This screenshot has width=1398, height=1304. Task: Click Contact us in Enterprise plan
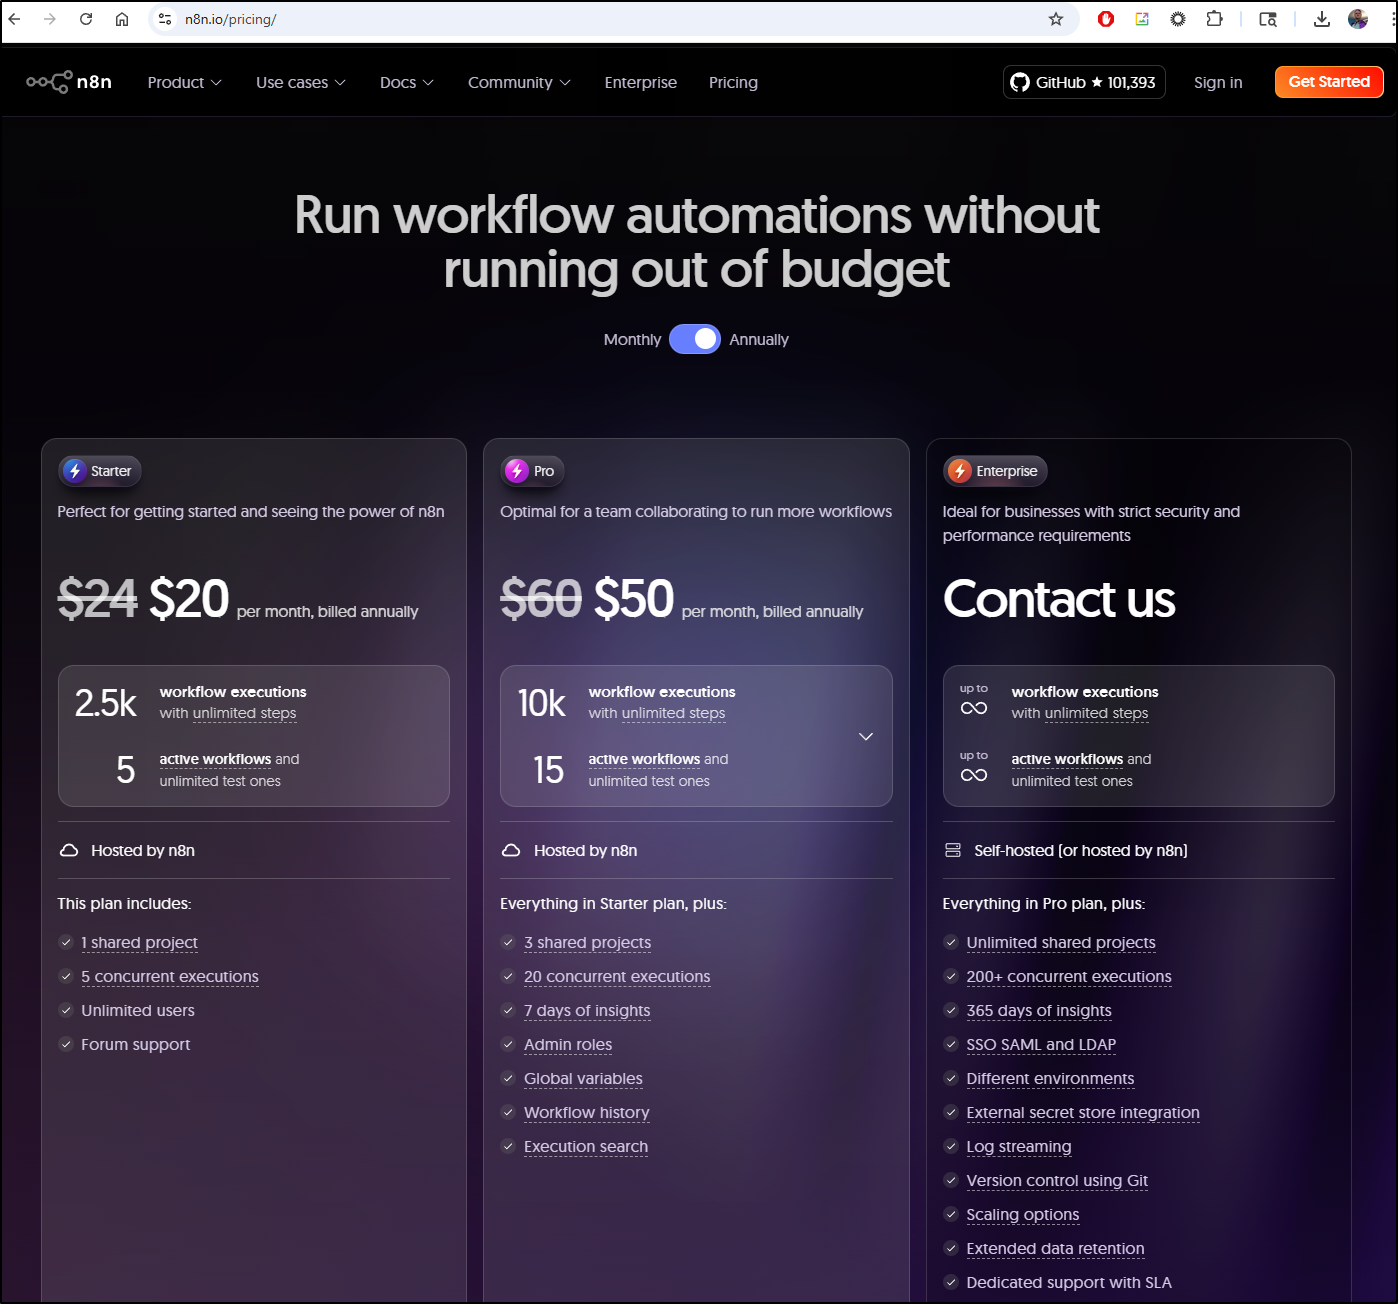[1059, 599]
